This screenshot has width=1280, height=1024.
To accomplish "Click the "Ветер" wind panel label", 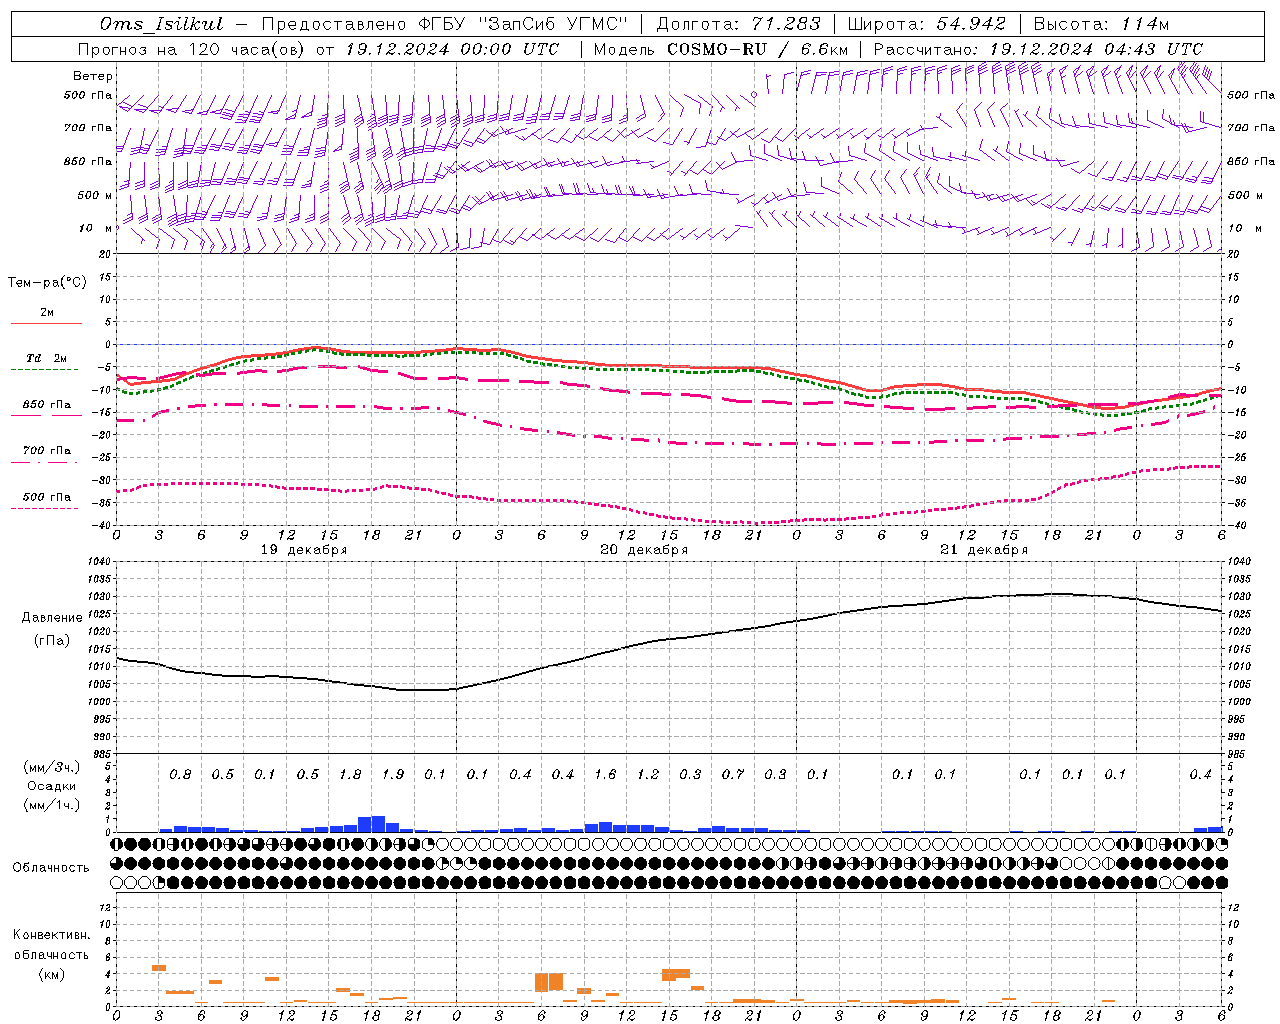I will [93, 76].
